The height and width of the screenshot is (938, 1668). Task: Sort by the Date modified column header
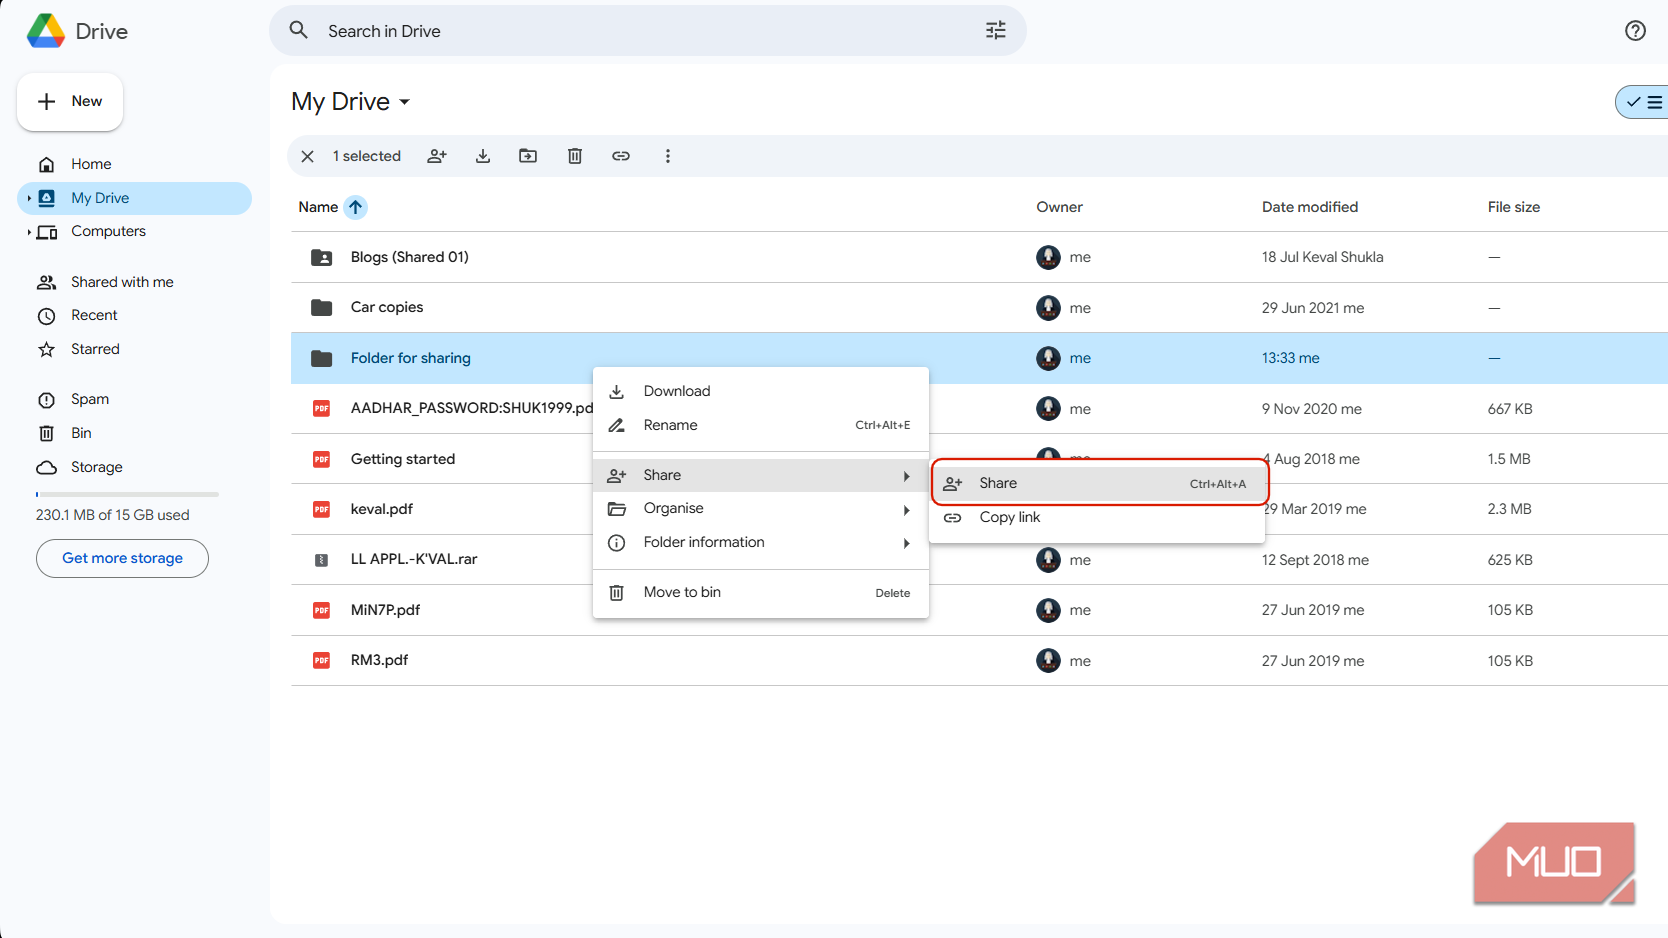click(1310, 207)
